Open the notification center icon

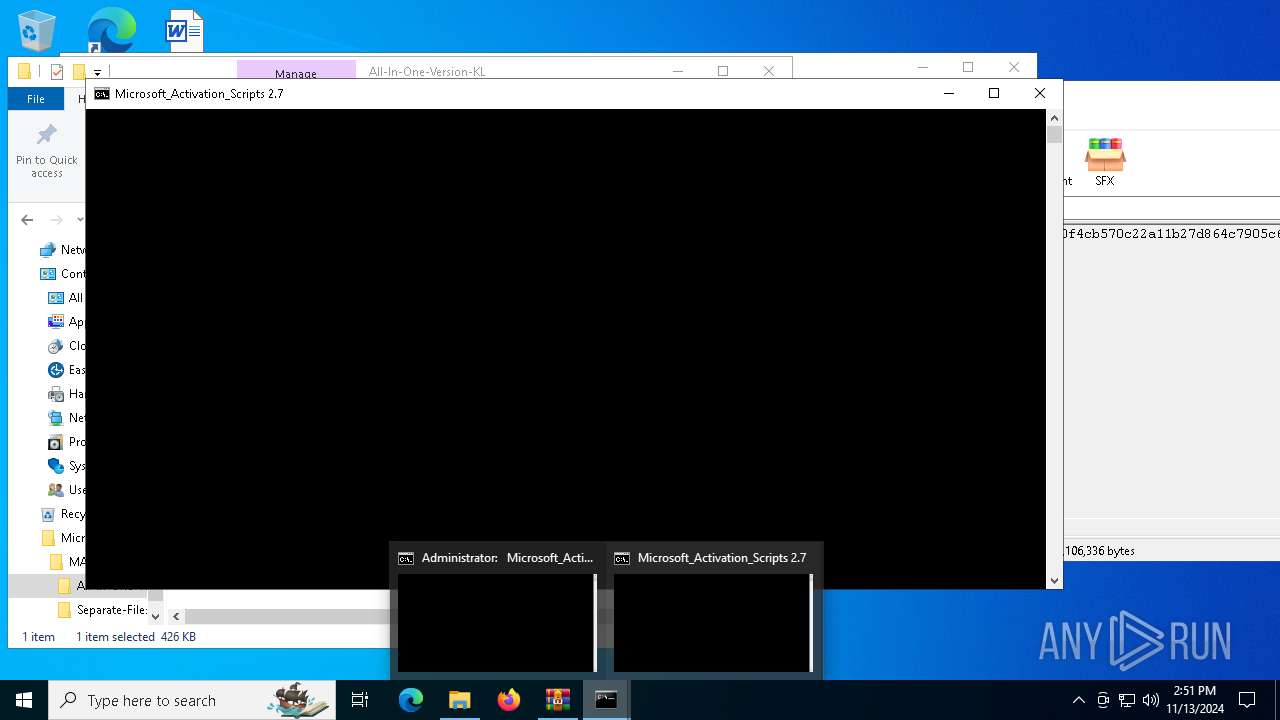[x=1247, y=700]
